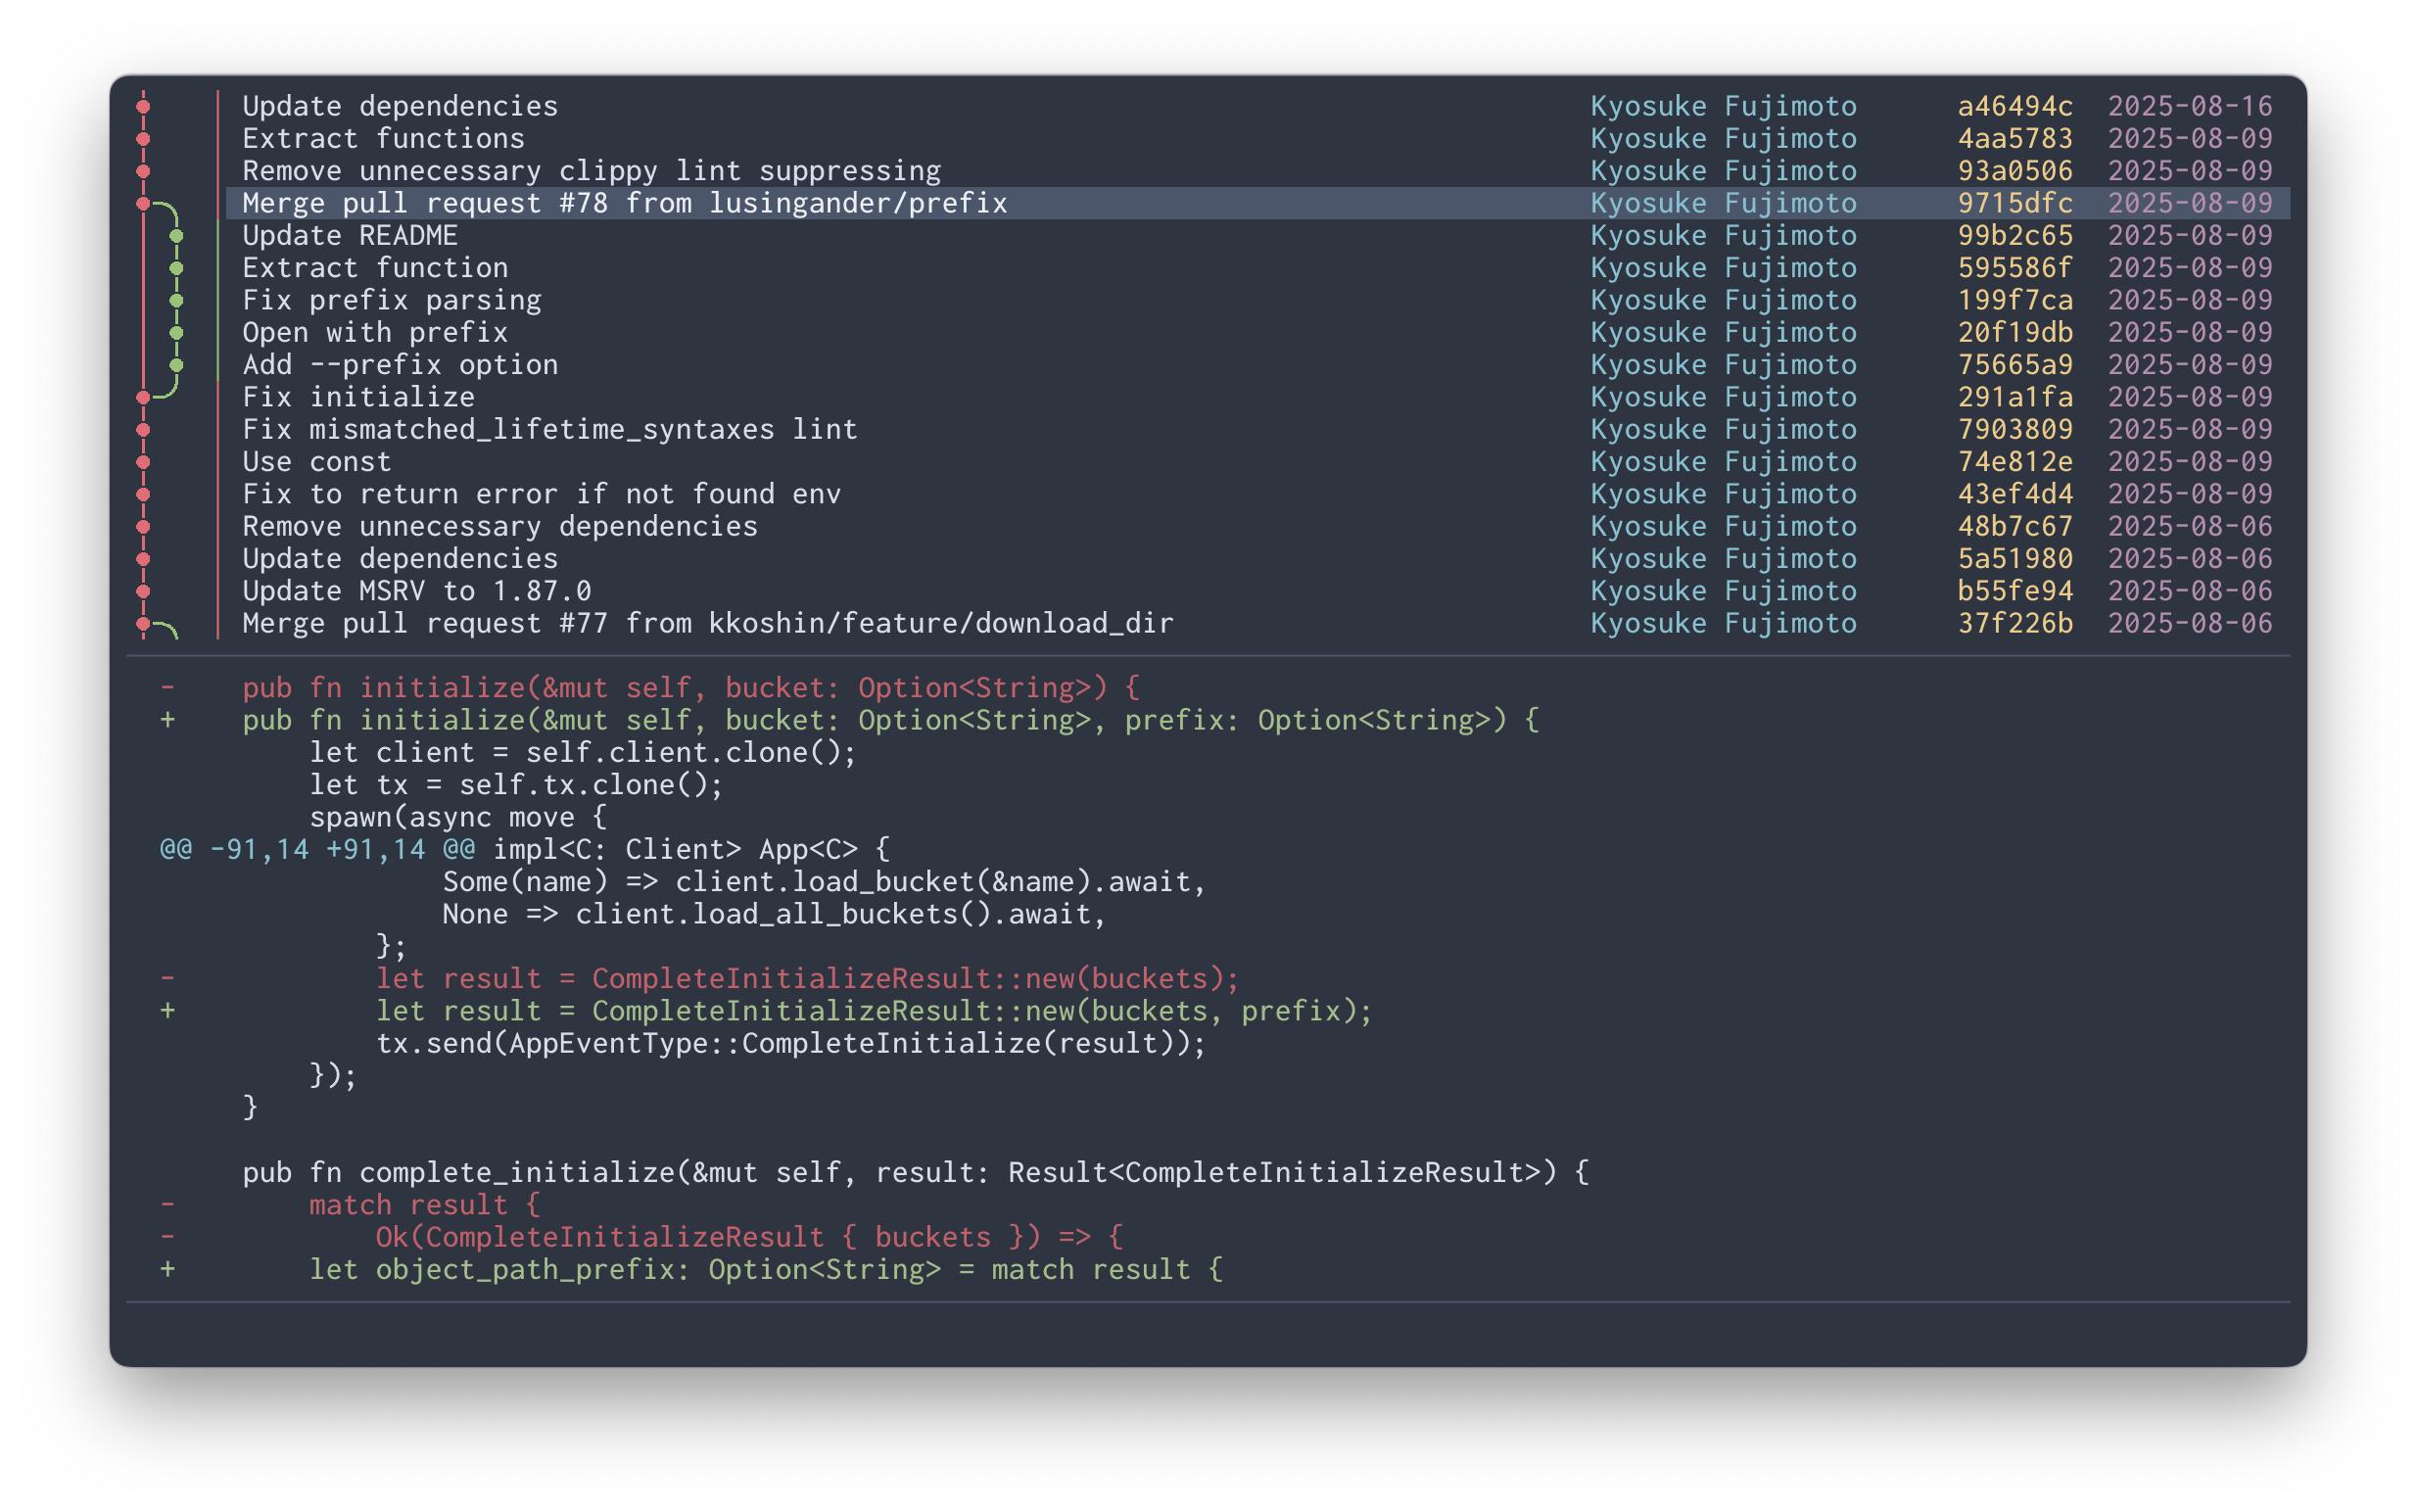Click commit hash 595586f

(2014, 268)
